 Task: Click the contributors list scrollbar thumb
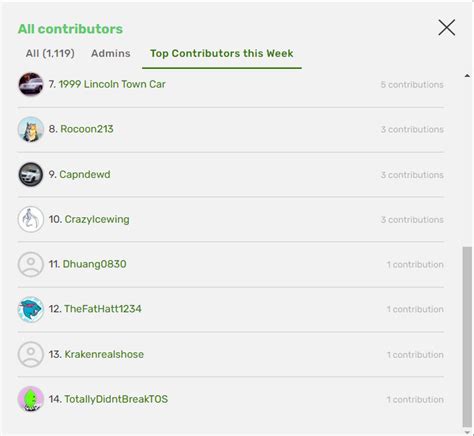point(467,337)
